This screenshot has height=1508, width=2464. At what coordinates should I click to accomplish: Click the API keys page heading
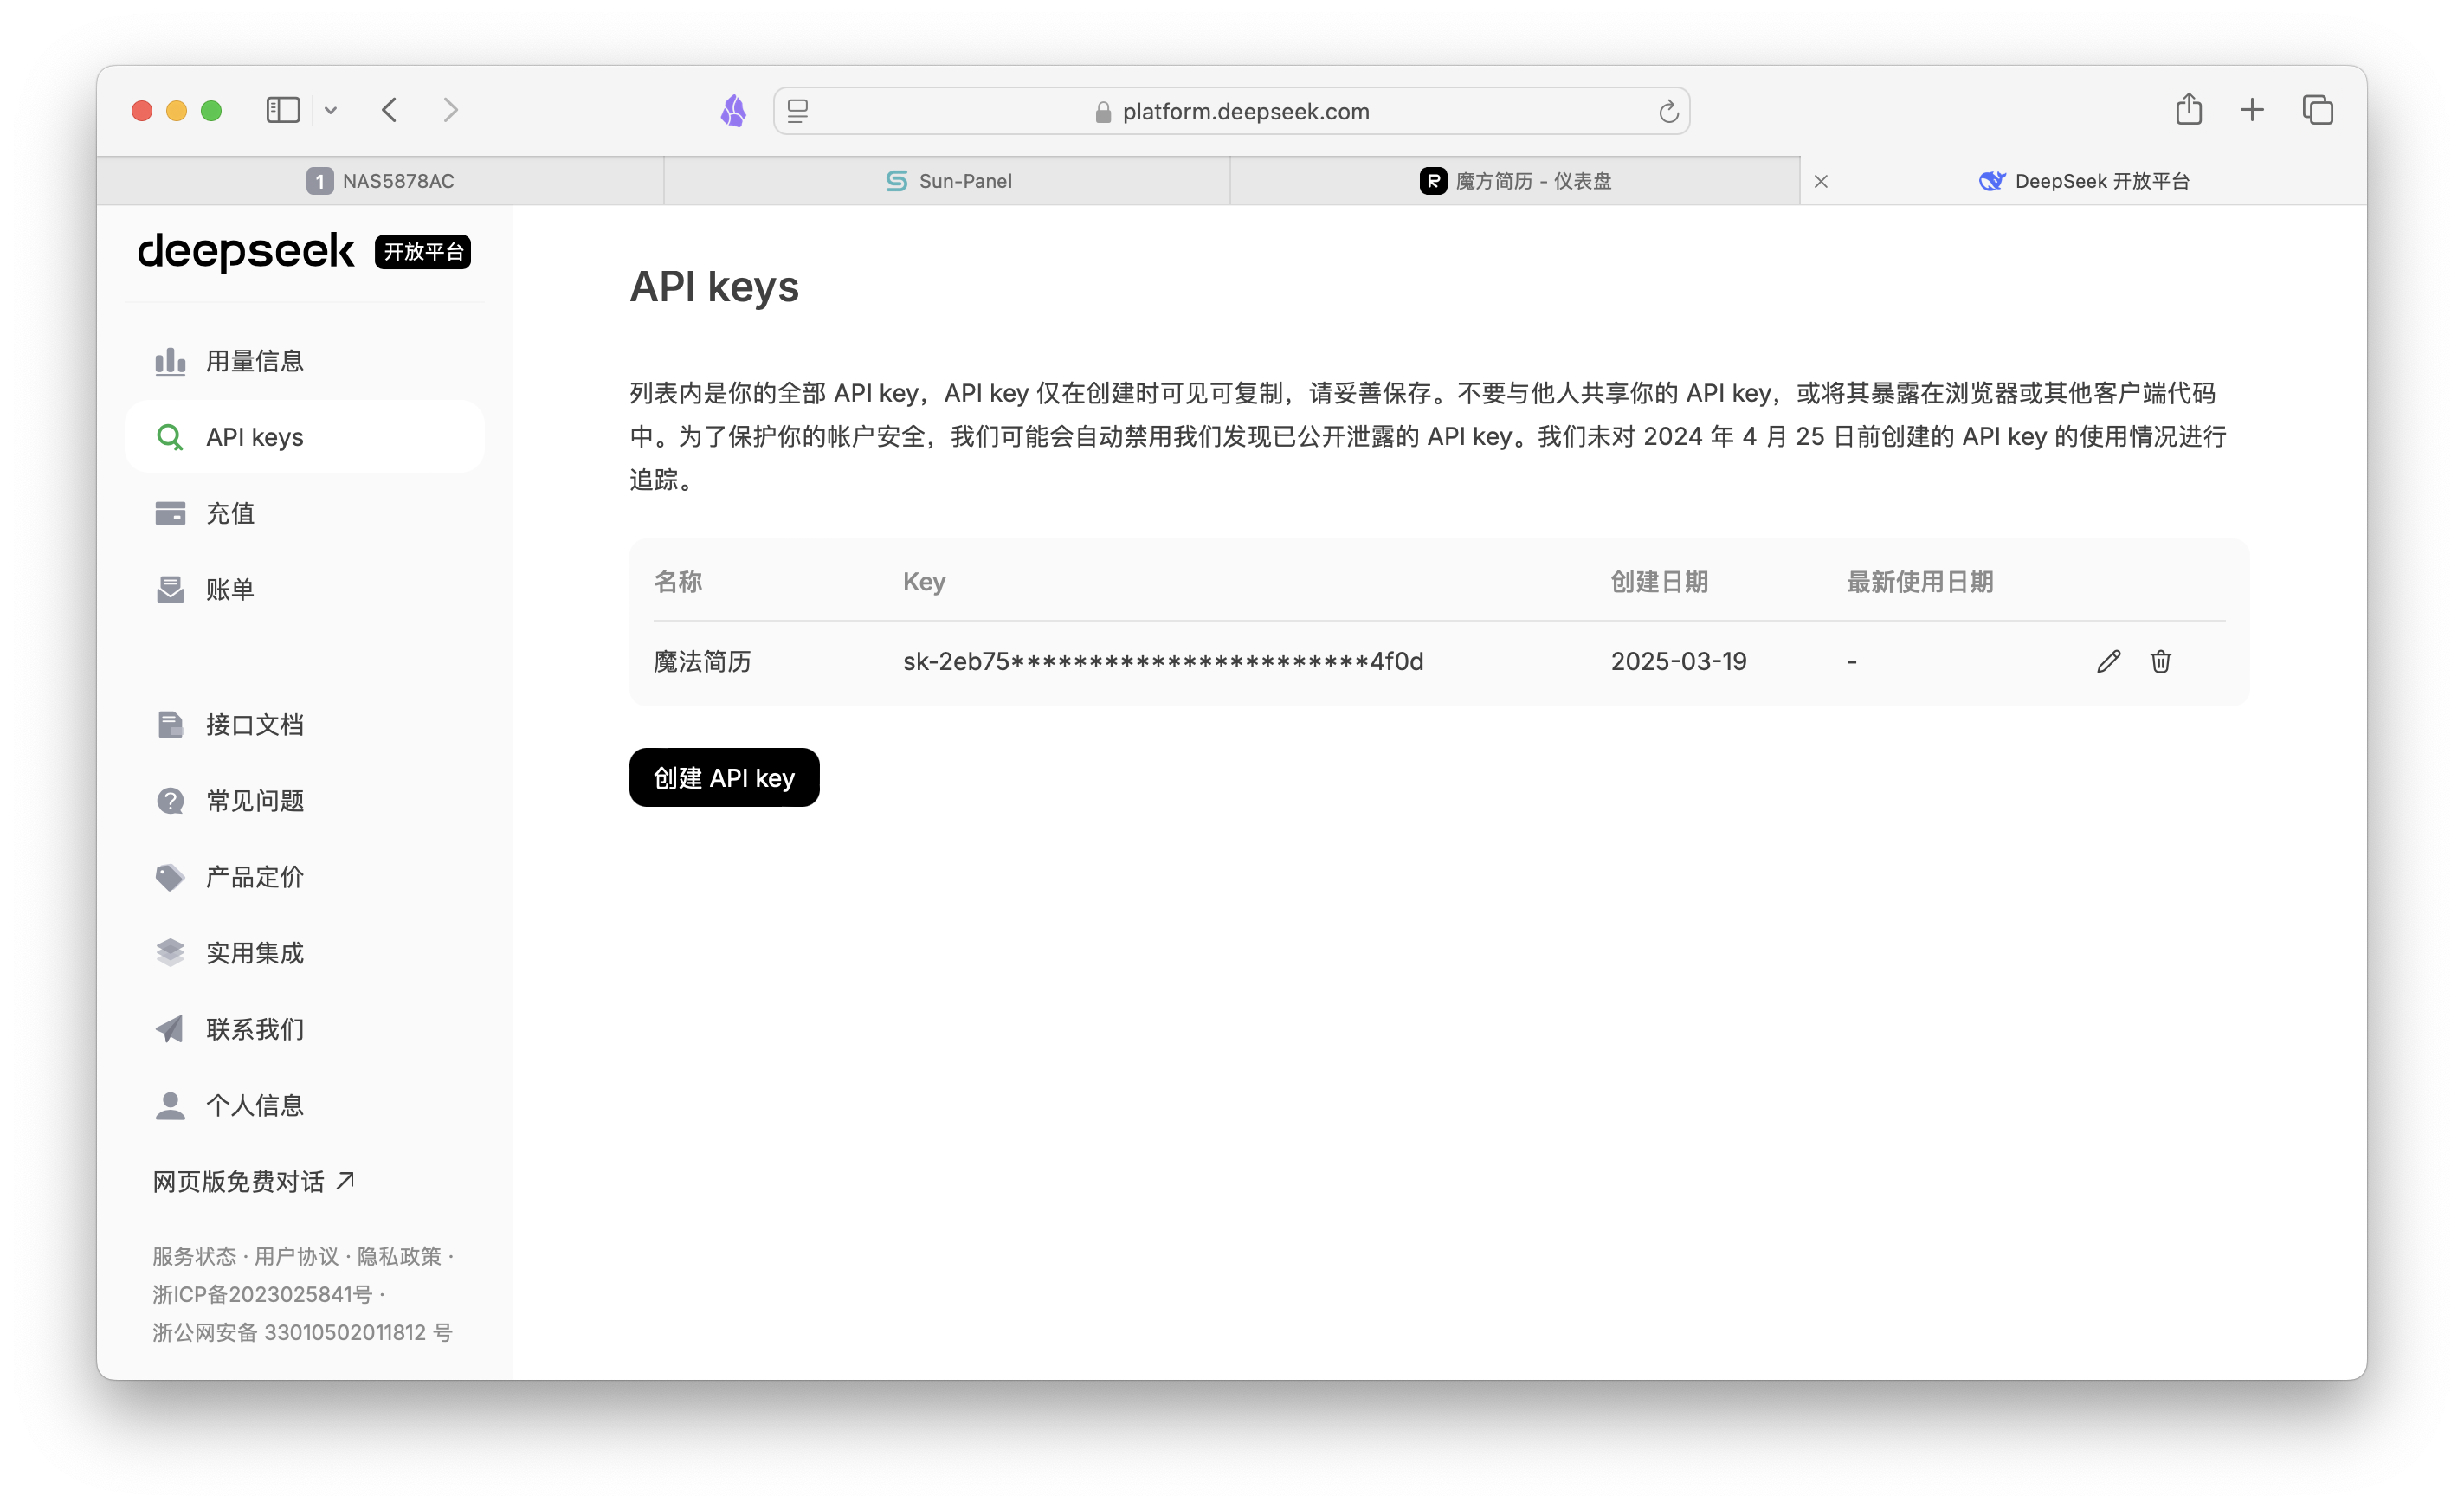[714, 287]
